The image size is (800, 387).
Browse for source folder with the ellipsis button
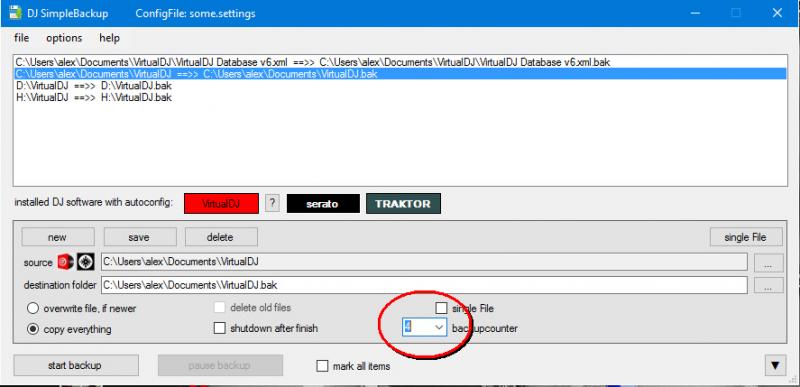768,263
